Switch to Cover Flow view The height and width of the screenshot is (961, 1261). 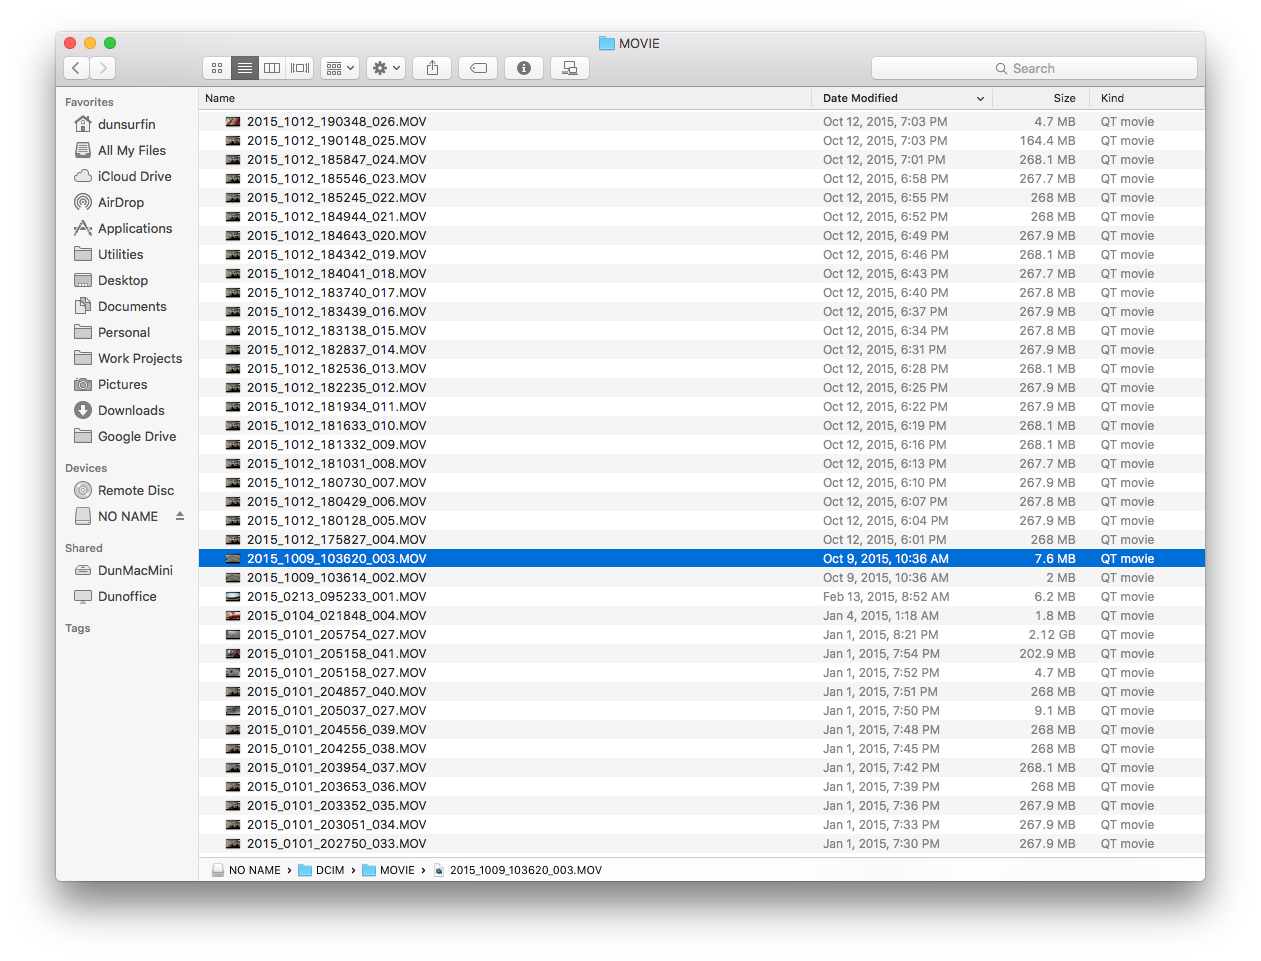click(x=300, y=68)
